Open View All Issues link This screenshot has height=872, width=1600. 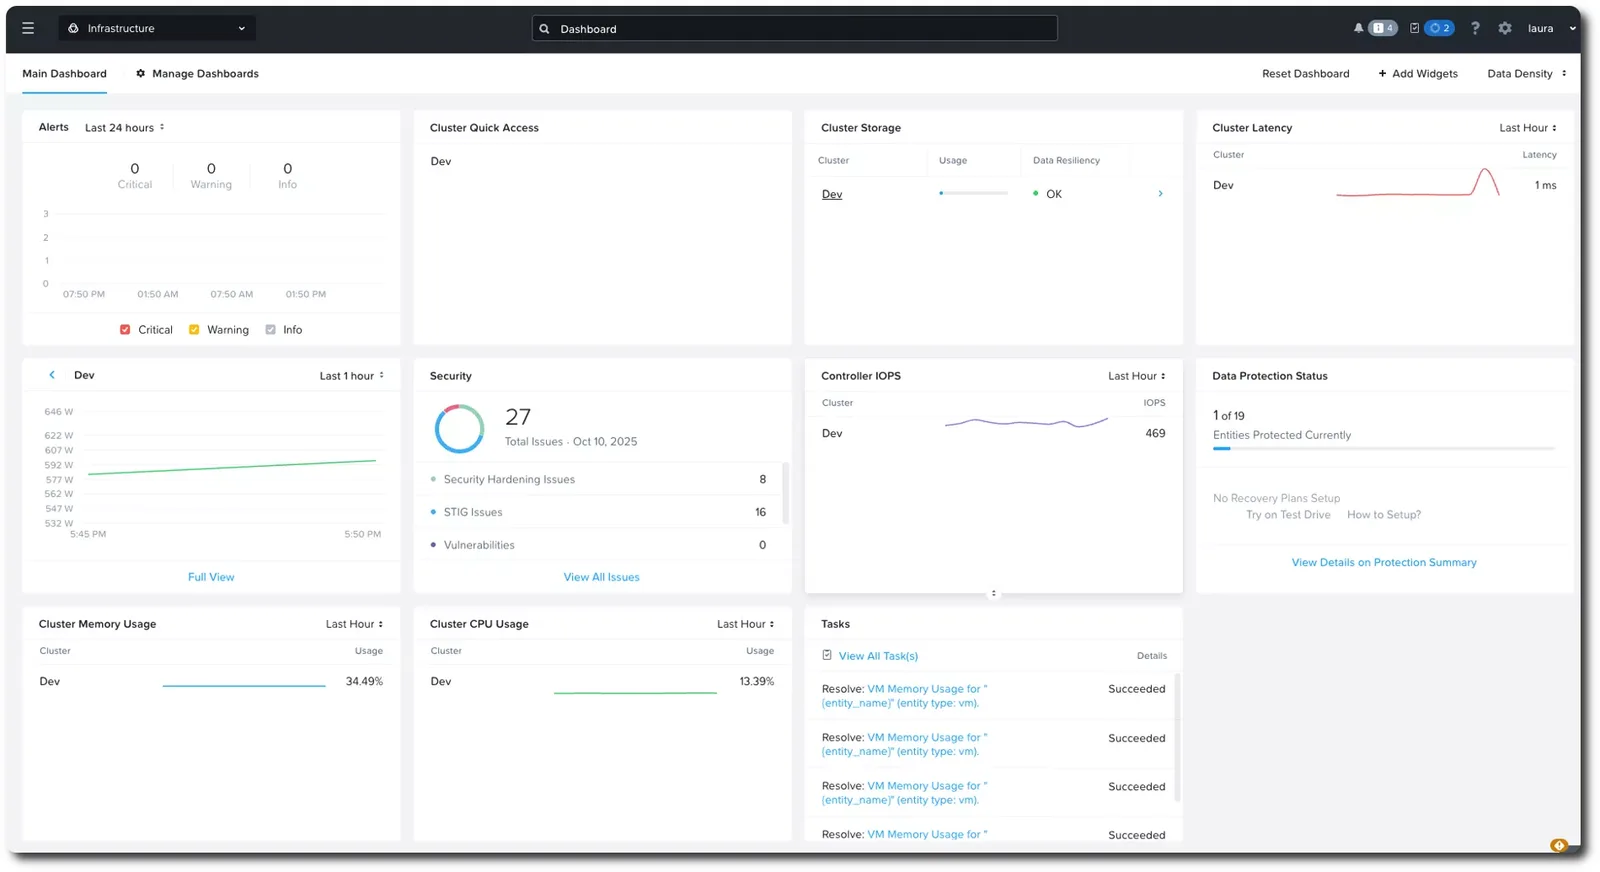click(601, 577)
